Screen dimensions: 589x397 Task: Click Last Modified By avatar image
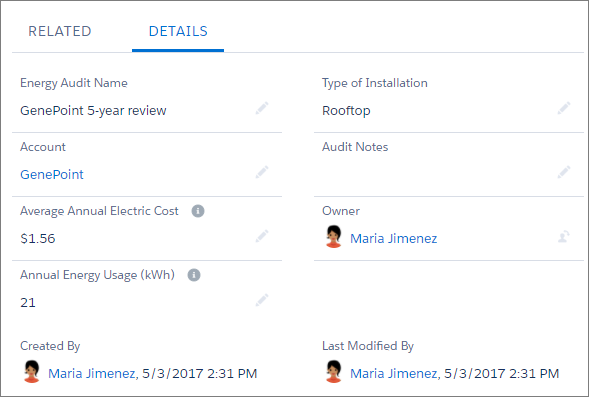click(334, 371)
